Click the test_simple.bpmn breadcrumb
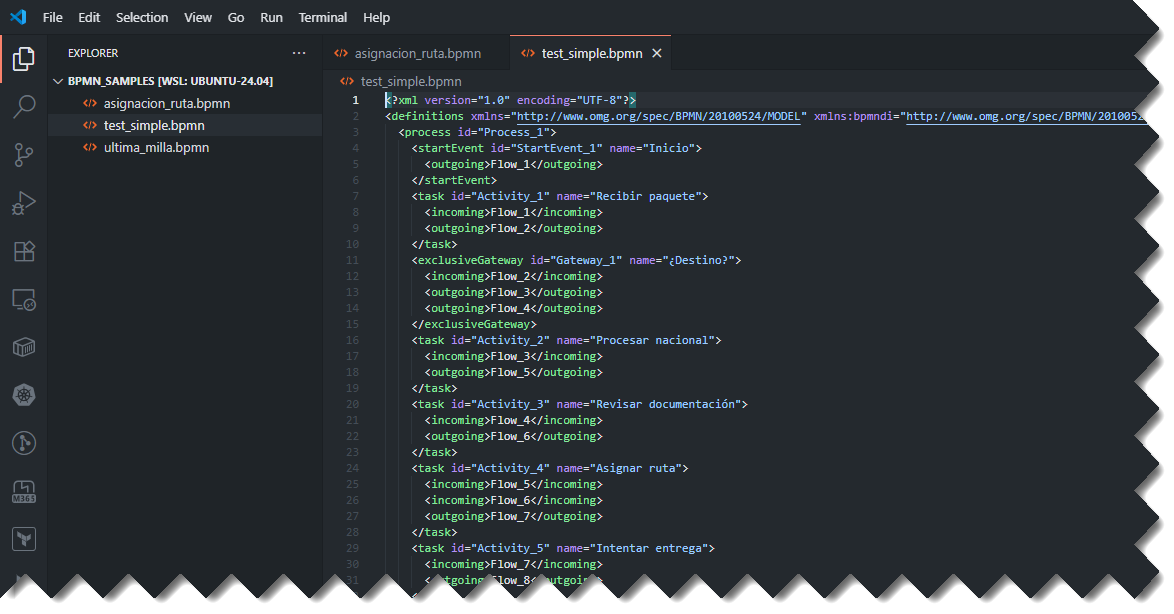The image size is (1174, 614). click(x=410, y=81)
